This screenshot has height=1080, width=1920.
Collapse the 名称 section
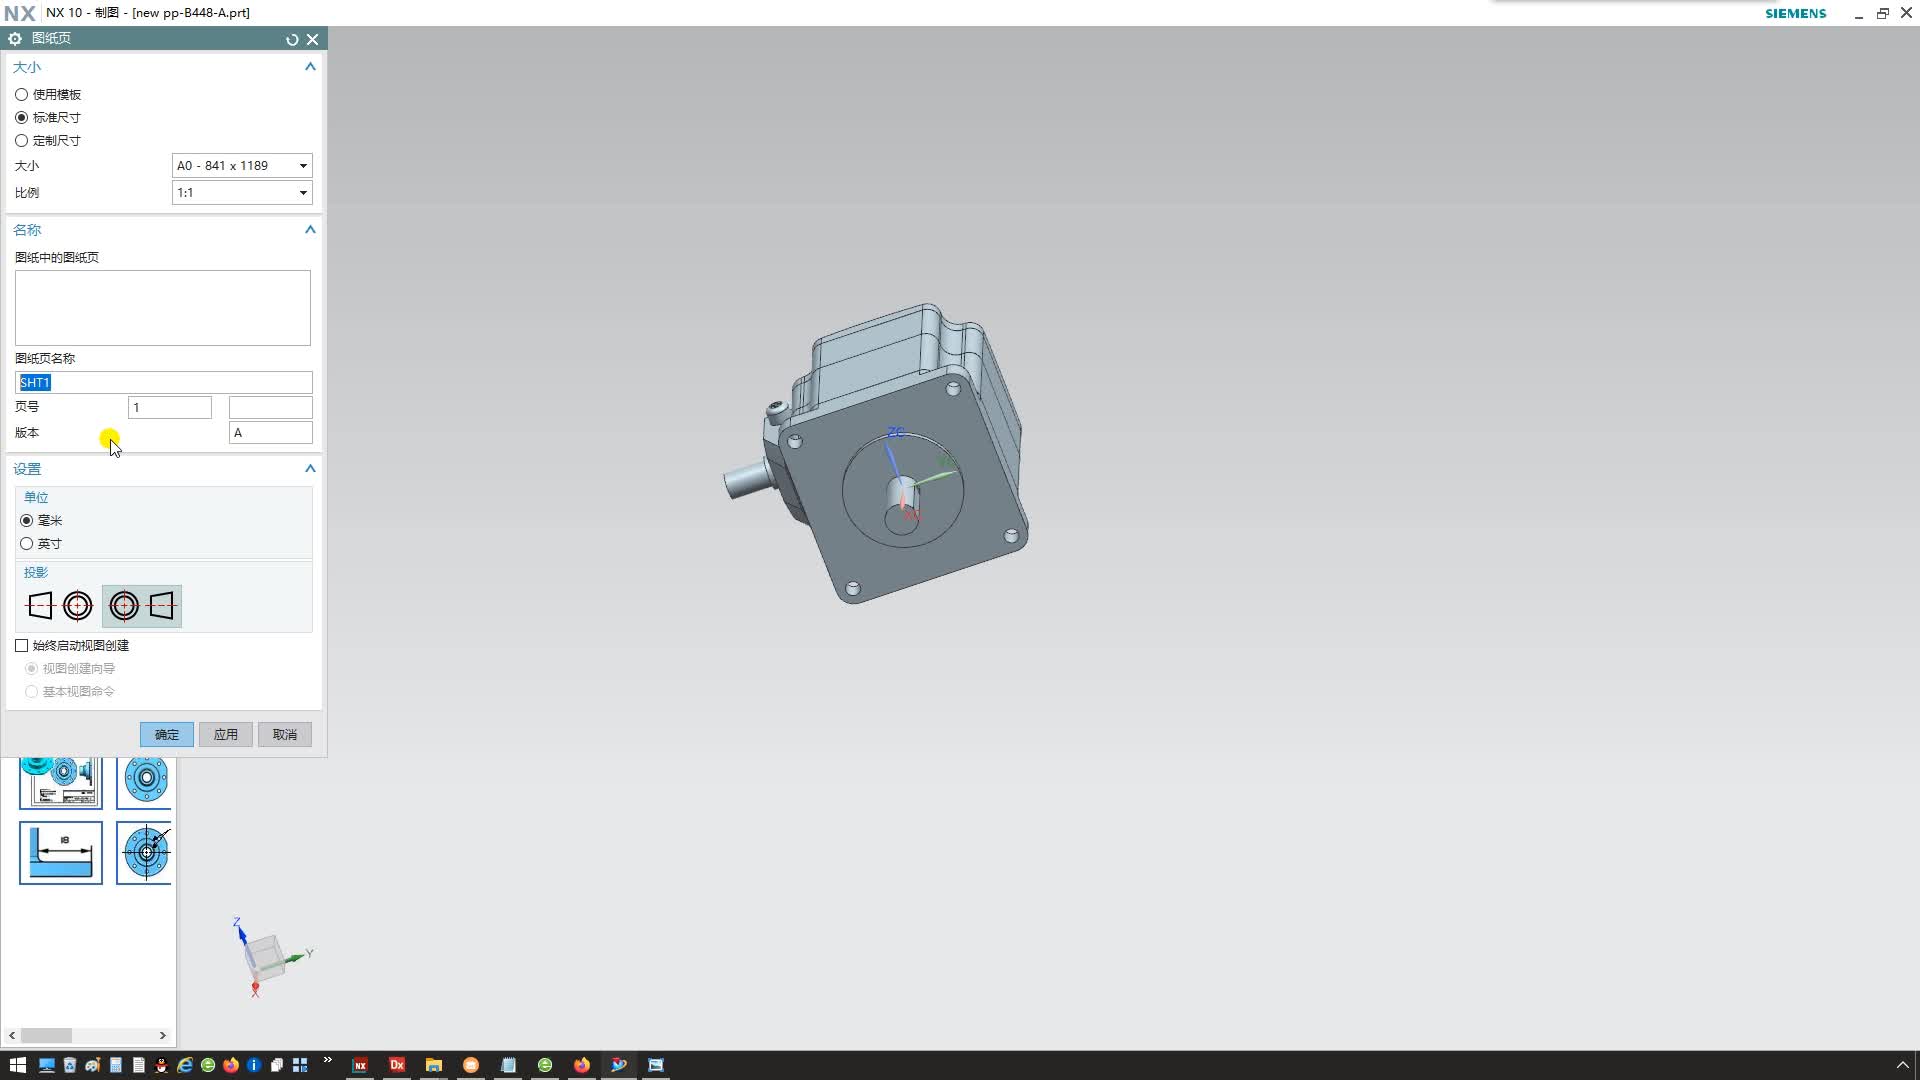tap(310, 230)
